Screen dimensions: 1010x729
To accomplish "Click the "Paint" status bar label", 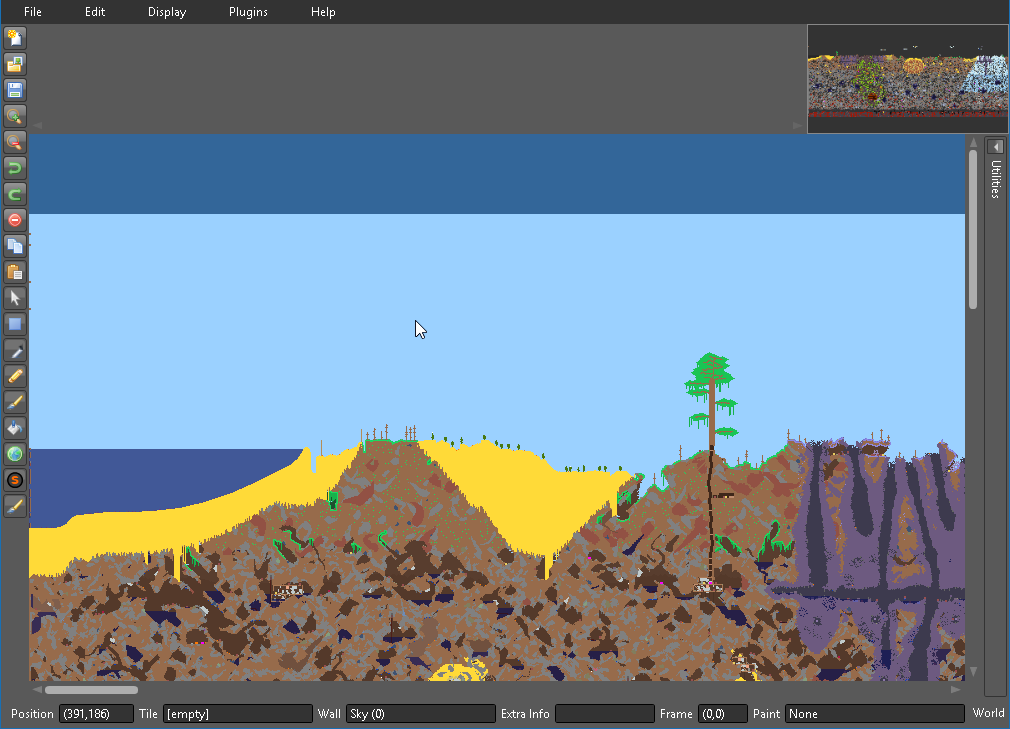I will 767,714.
